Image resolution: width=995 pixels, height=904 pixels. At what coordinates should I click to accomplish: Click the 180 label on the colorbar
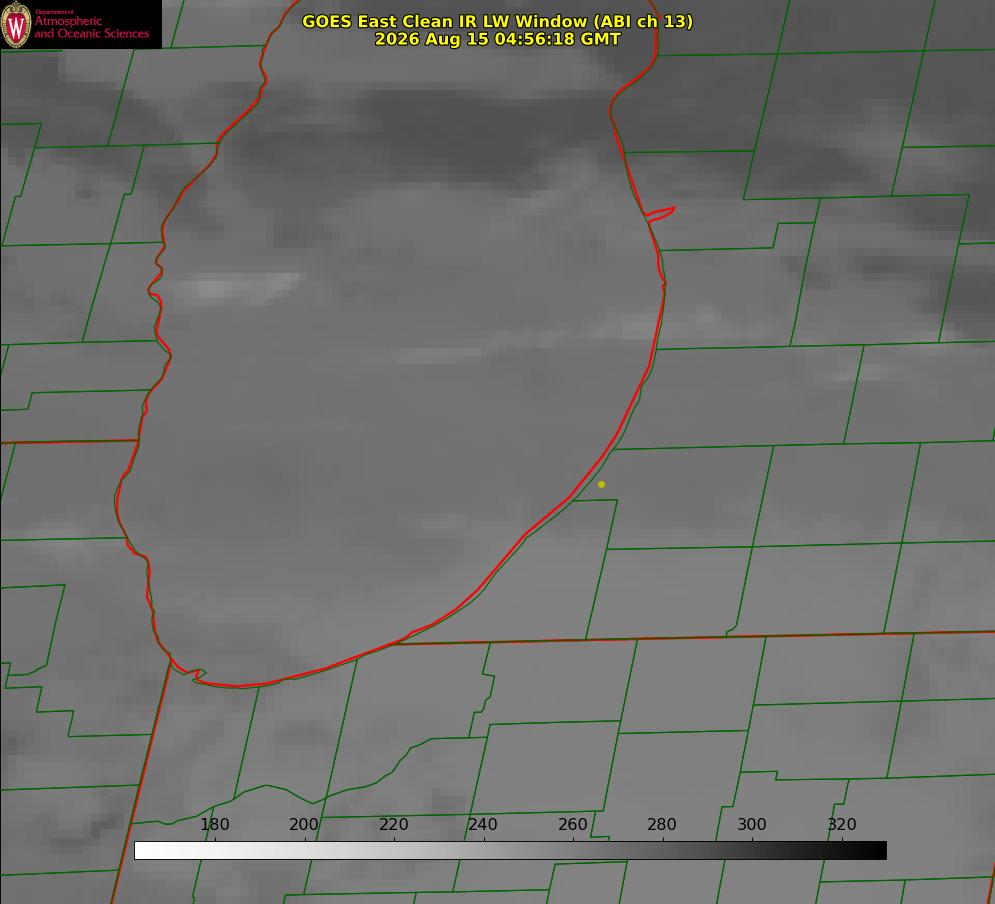(x=214, y=824)
